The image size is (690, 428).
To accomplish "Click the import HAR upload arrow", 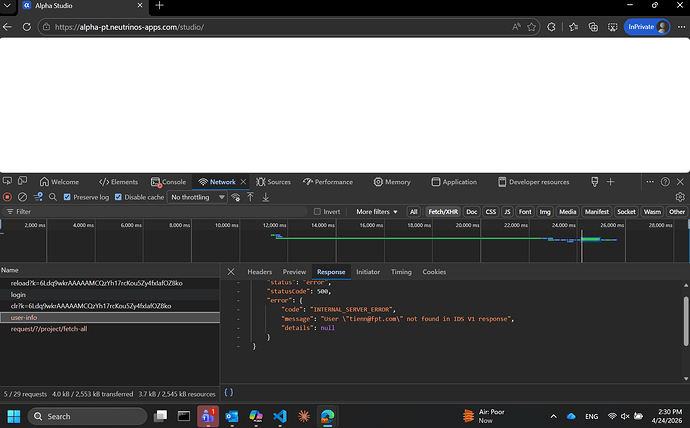I will (x=250, y=197).
